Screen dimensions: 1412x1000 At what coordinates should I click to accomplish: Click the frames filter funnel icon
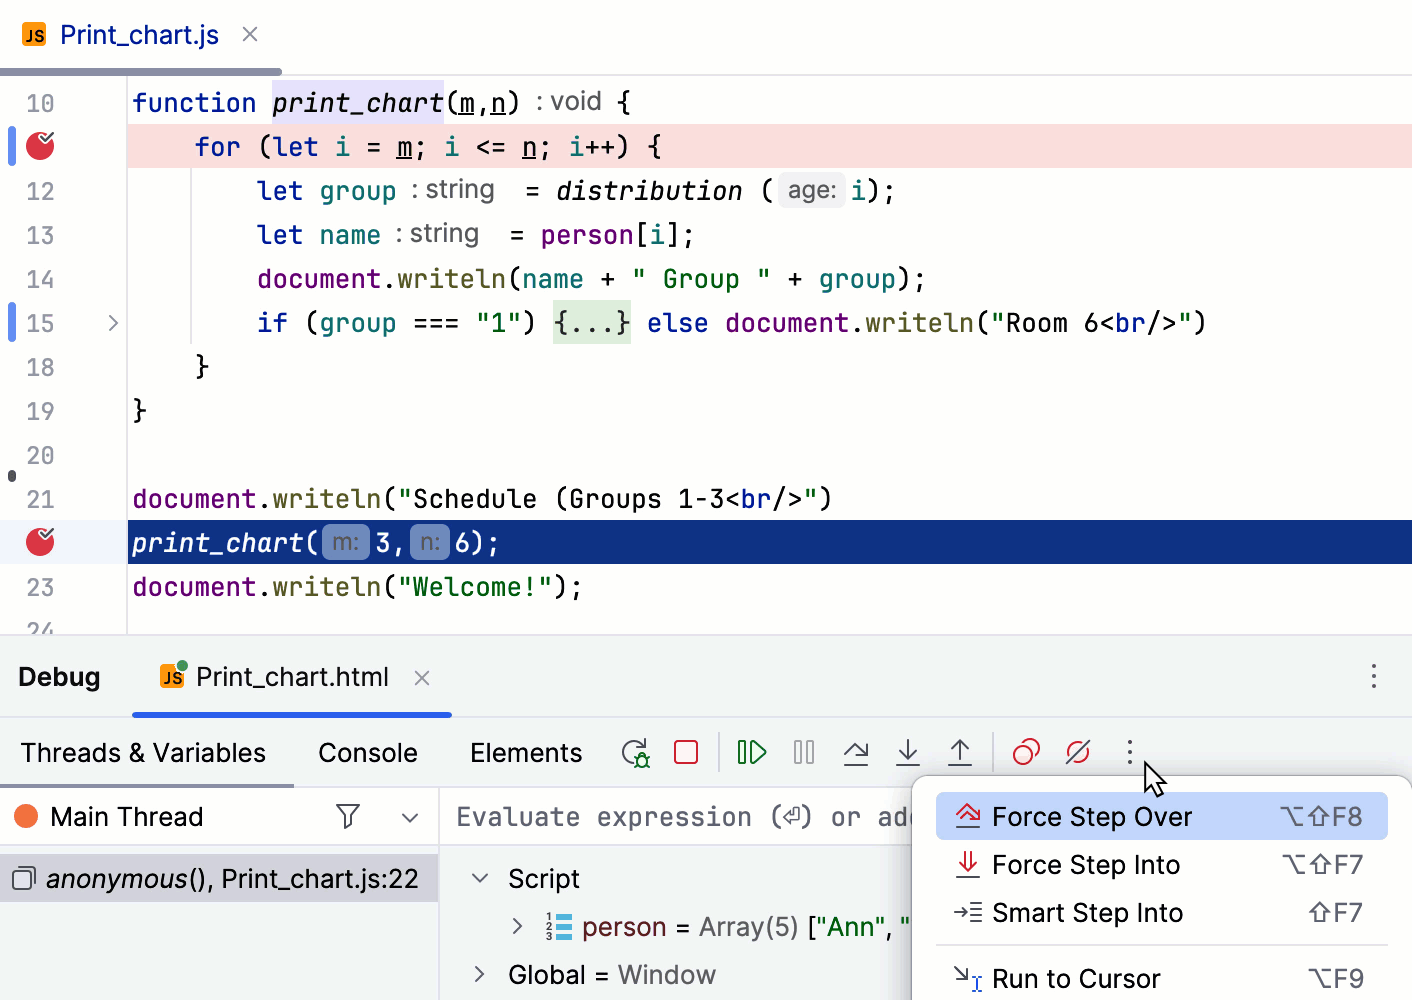point(347,816)
